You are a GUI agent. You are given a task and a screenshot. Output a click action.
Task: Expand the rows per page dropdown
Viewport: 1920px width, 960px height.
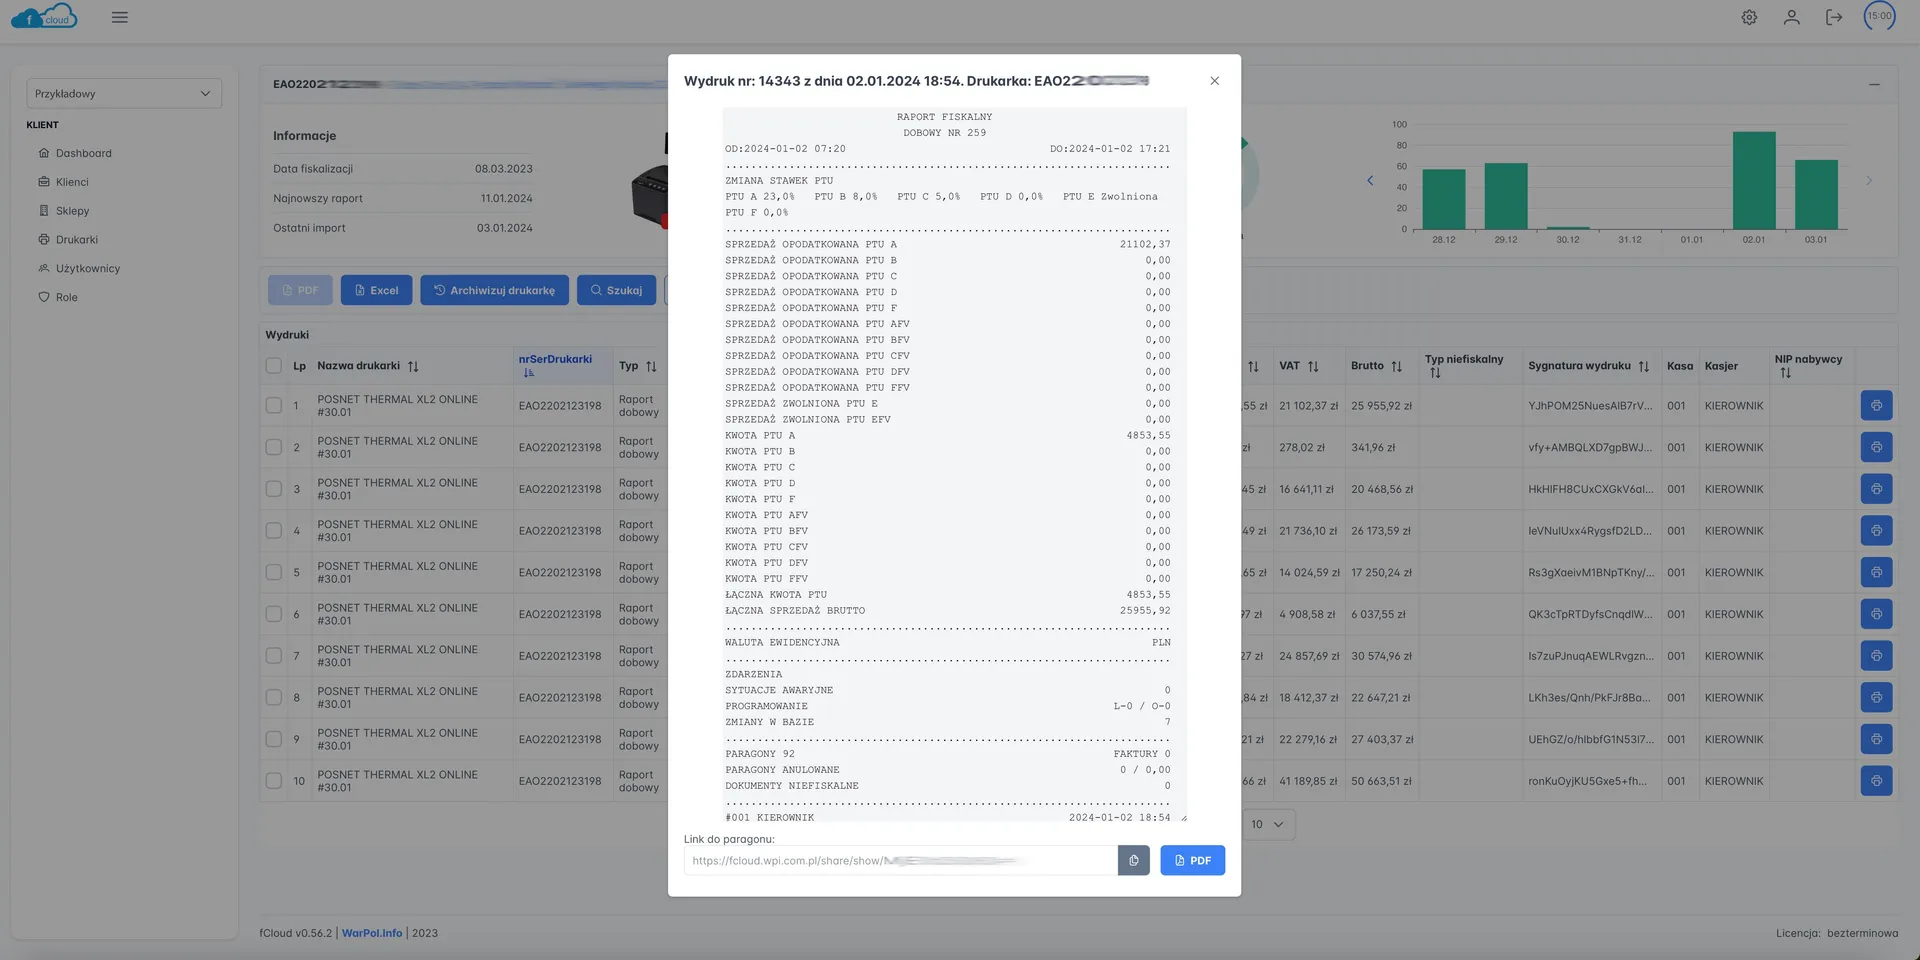point(1267,825)
